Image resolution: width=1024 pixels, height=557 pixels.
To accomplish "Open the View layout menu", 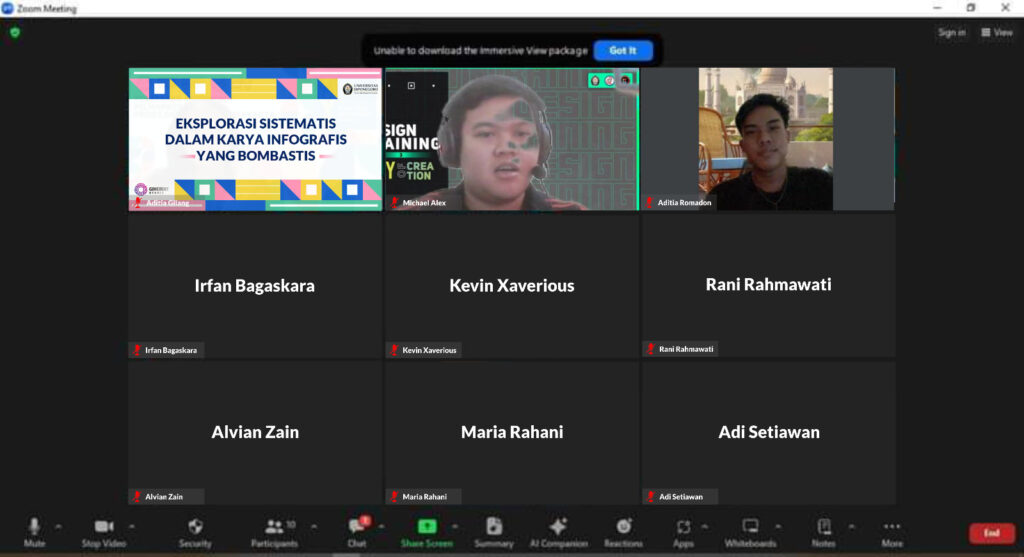I will coord(997,33).
